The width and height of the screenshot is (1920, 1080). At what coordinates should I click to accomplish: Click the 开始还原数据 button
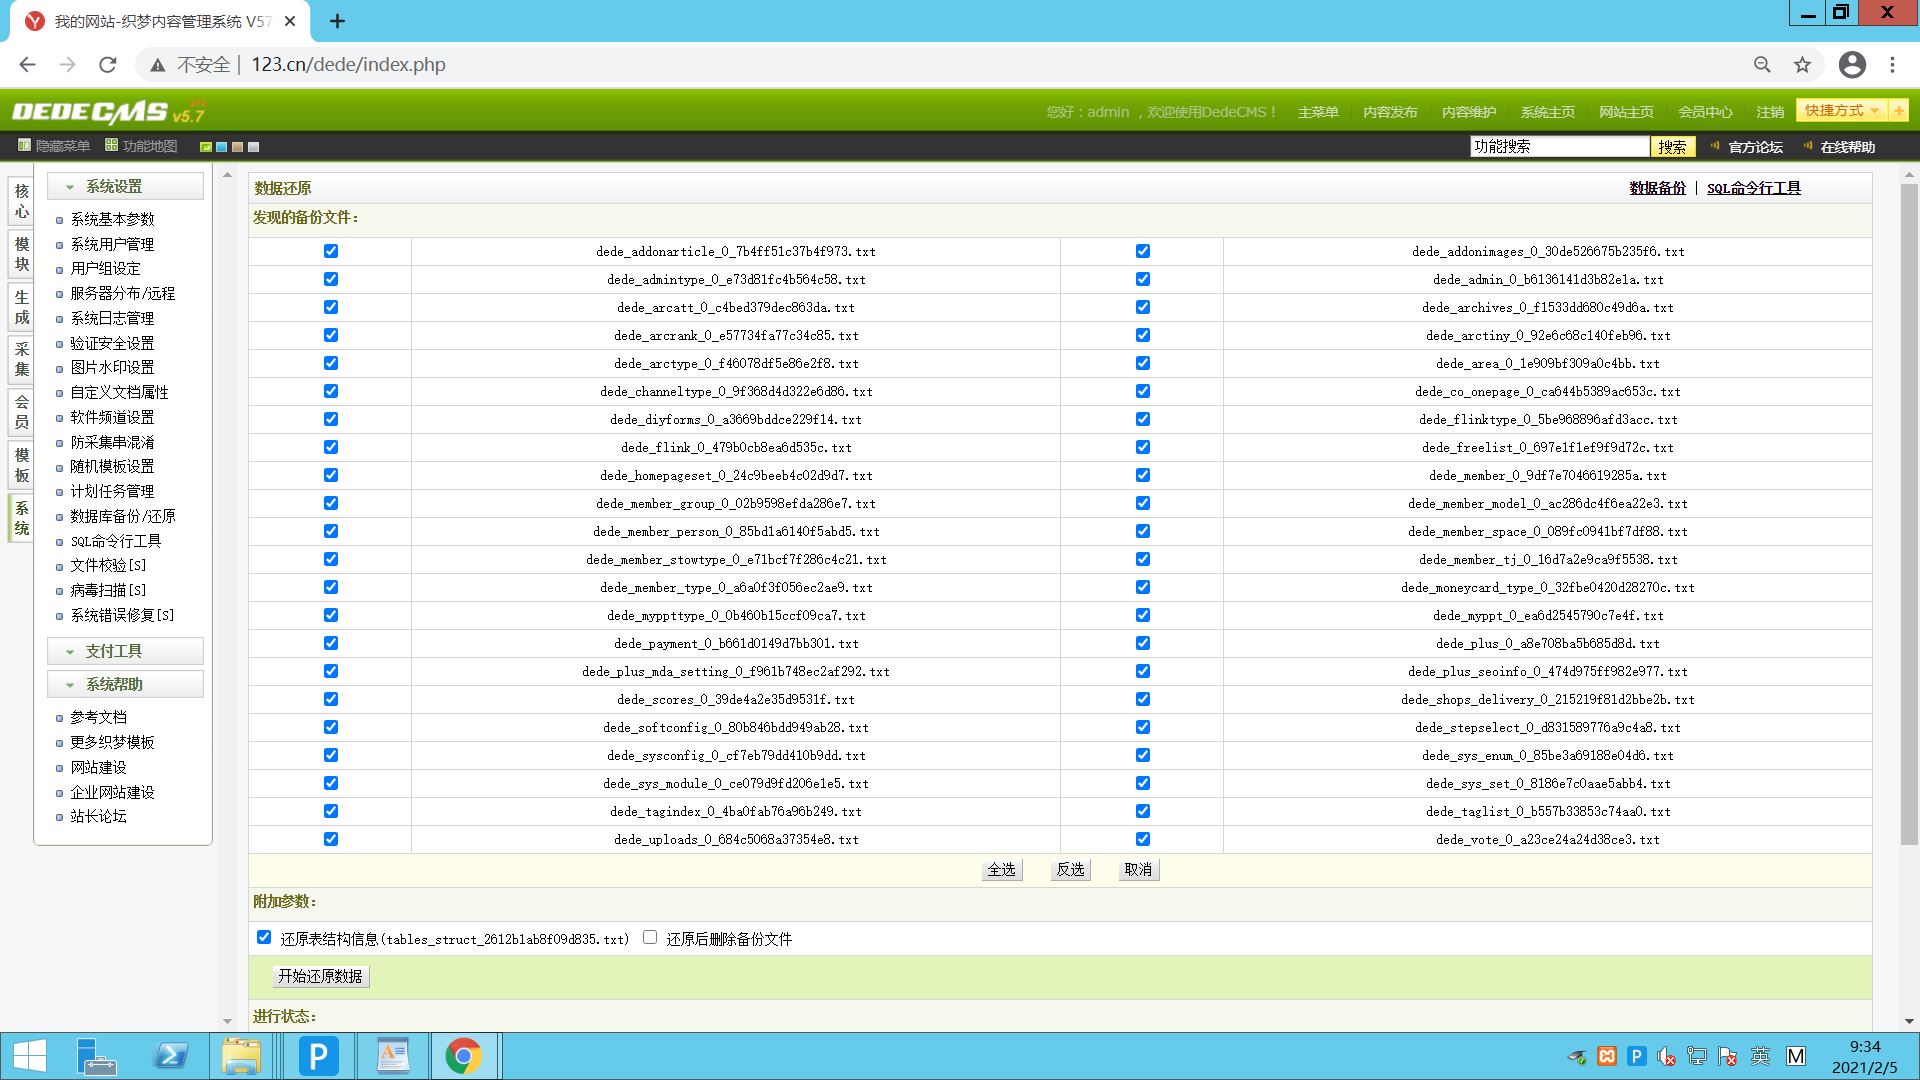320,976
